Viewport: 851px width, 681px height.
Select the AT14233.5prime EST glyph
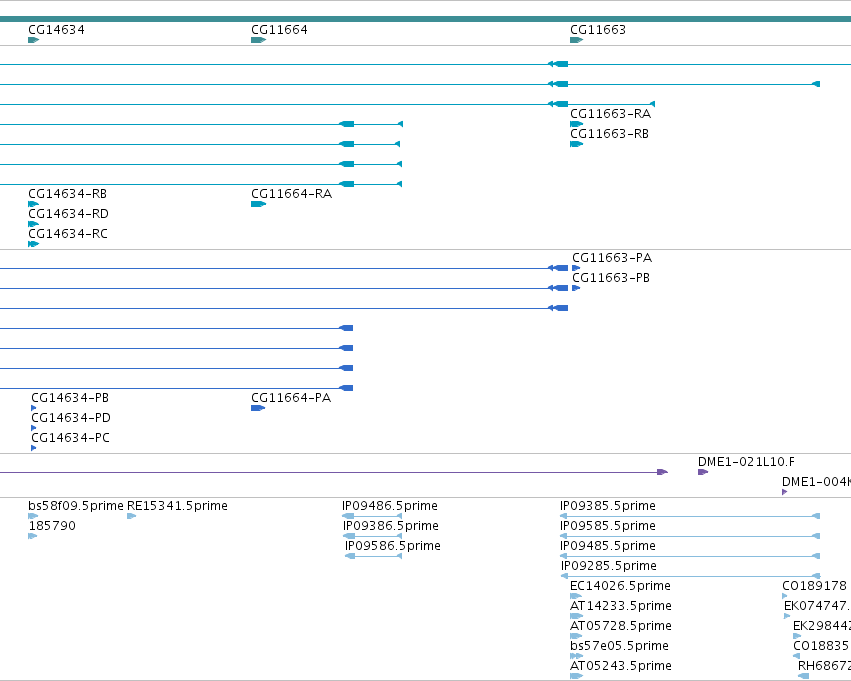coord(576,616)
